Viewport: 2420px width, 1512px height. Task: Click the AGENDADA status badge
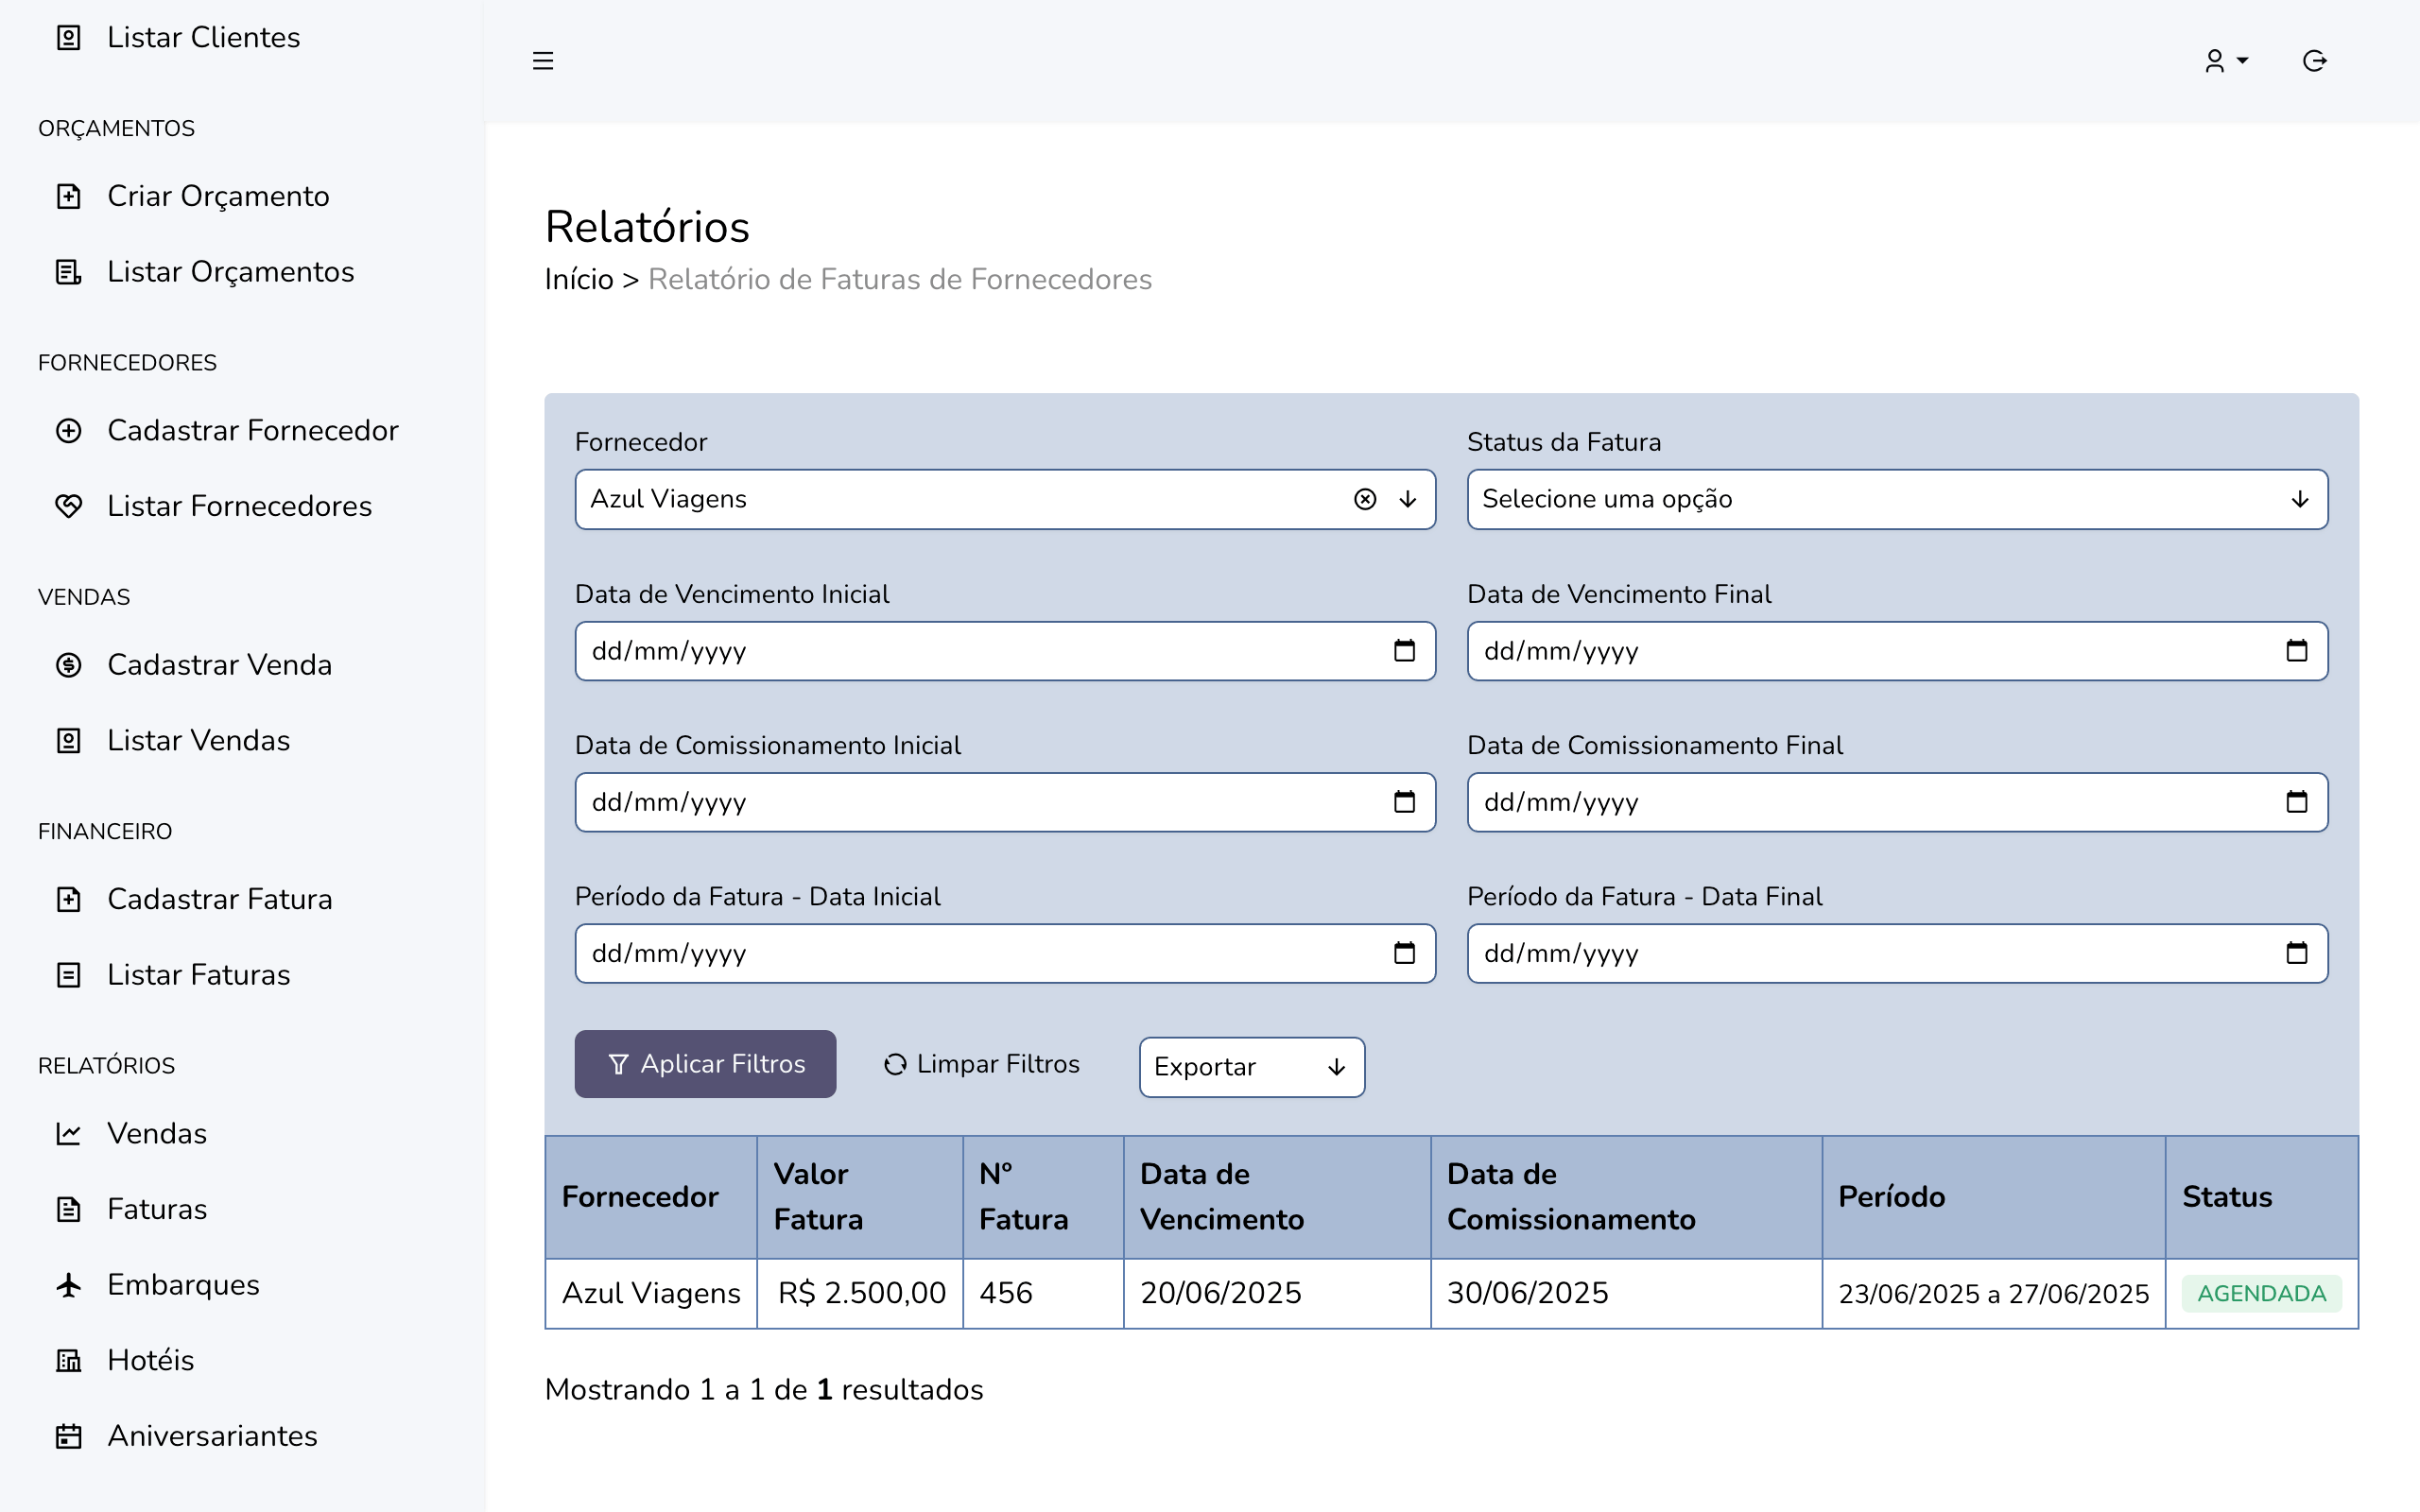pyautogui.click(x=2261, y=1294)
